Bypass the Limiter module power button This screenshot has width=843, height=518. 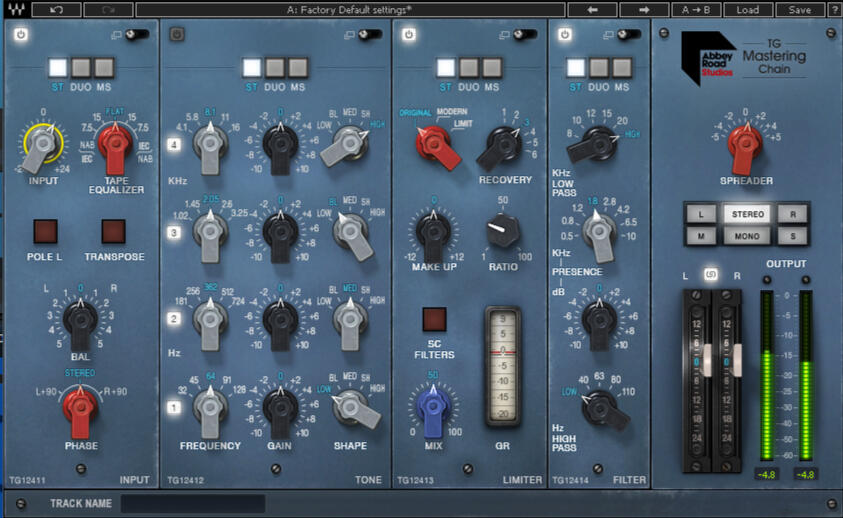click(x=408, y=35)
